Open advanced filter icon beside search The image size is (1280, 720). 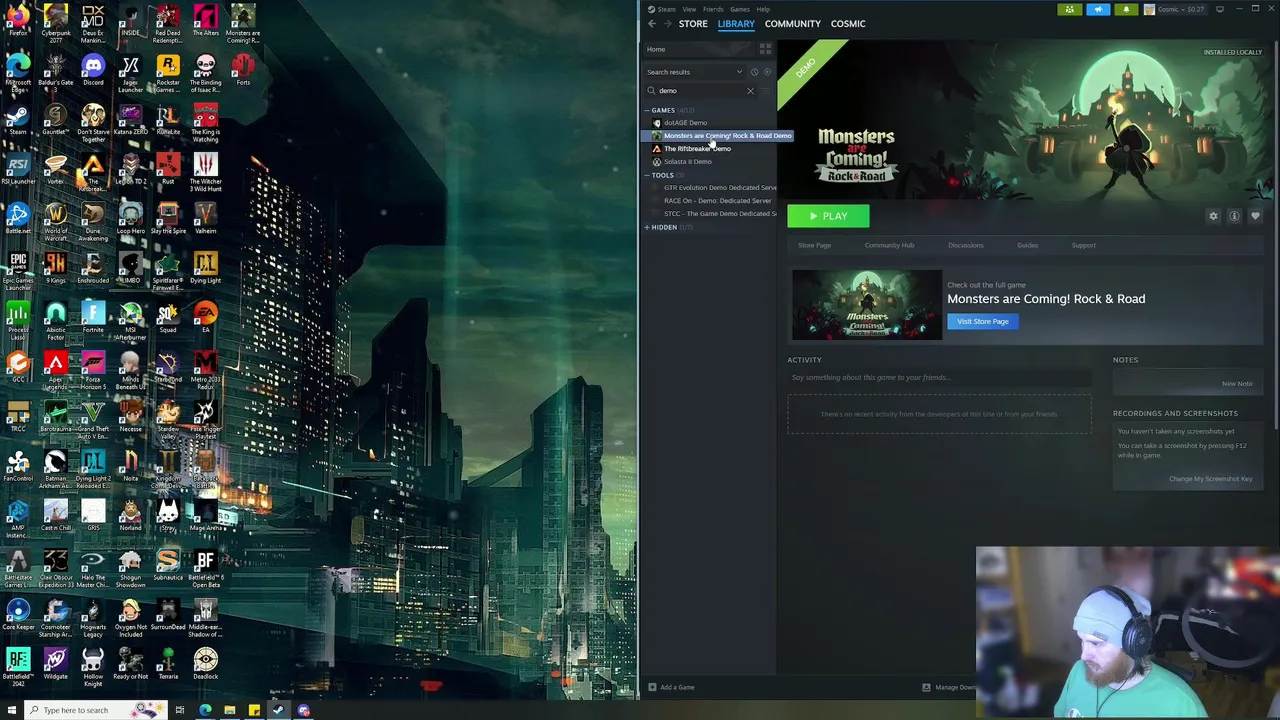point(767,91)
